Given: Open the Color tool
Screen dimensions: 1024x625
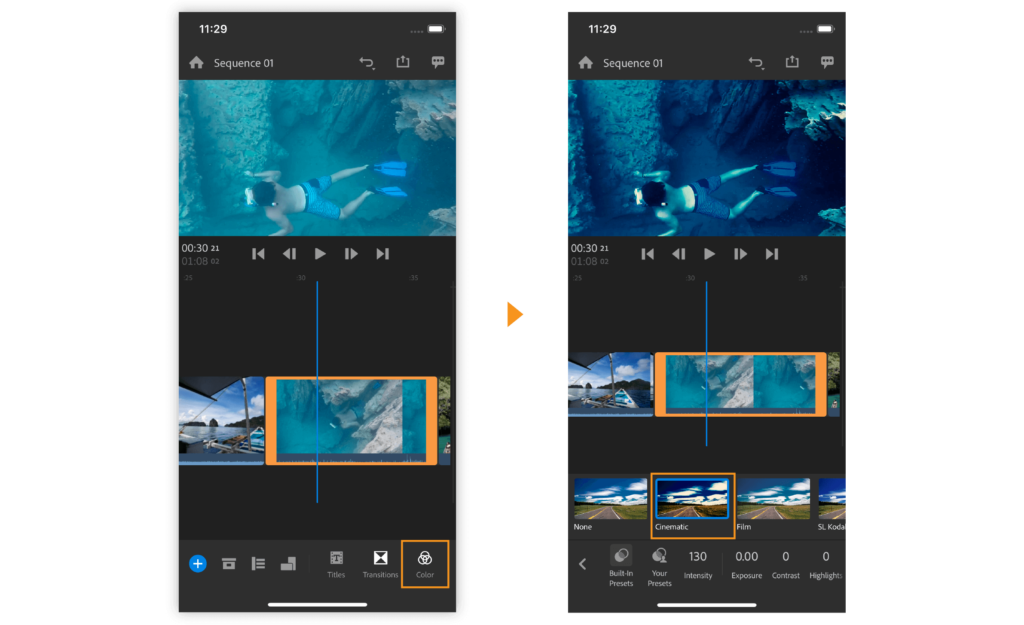Looking at the screenshot, I should [x=424, y=564].
